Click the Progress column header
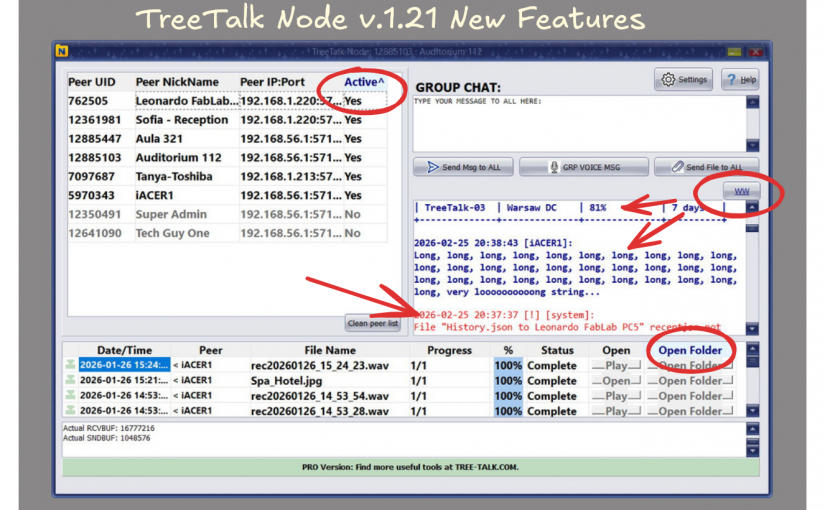This screenshot has height=510, width=825. point(449,350)
